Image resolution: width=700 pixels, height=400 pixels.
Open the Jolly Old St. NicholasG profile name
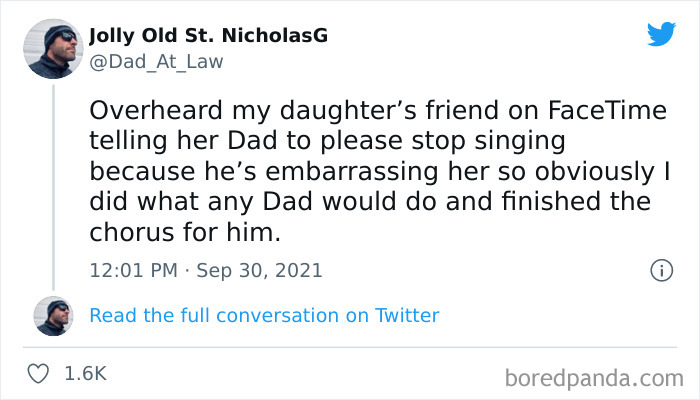pyautogui.click(x=208, y=38)
